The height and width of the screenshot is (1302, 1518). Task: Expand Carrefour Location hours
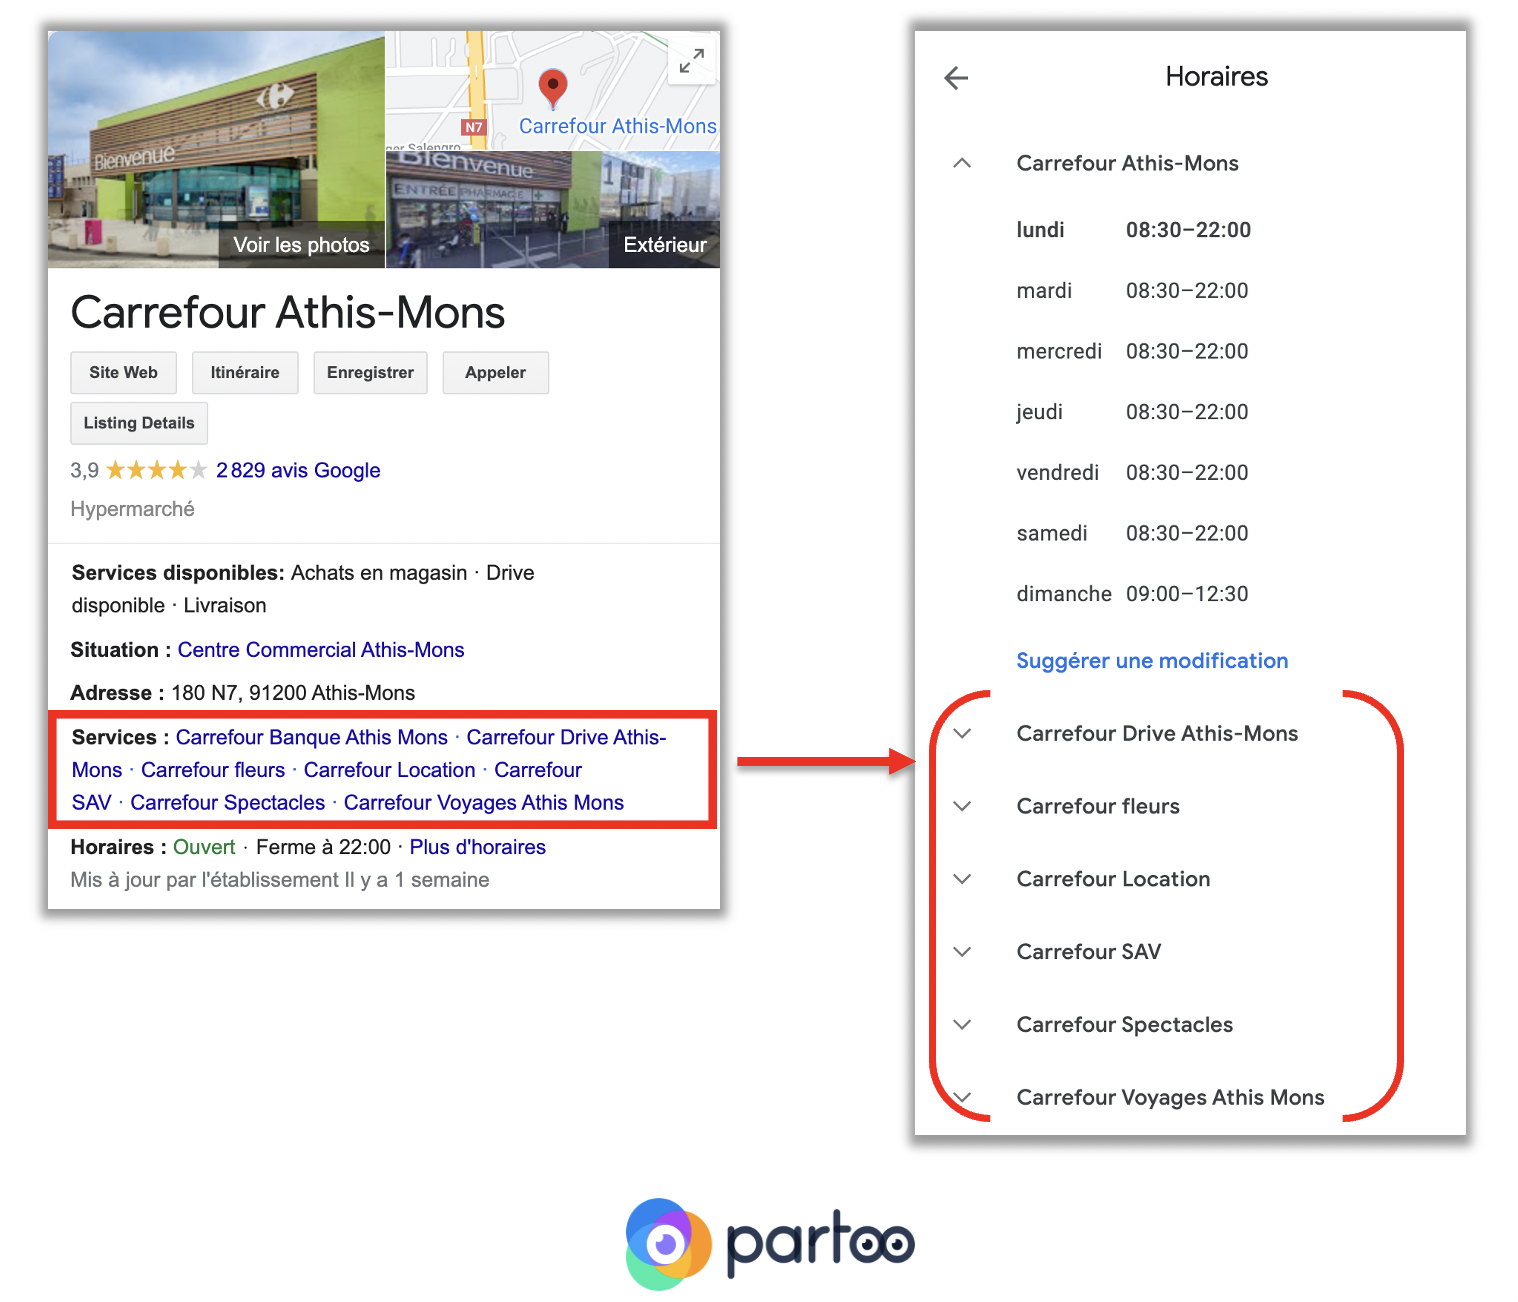point(962,879)
